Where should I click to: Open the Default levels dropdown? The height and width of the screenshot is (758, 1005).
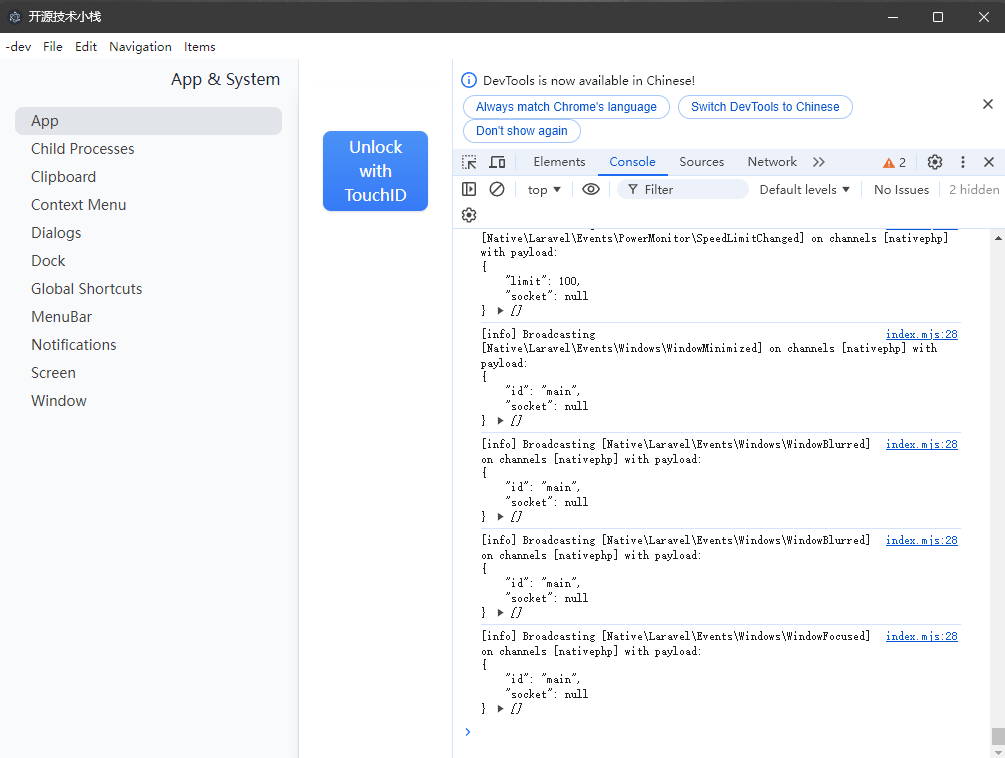coord(804,190)
